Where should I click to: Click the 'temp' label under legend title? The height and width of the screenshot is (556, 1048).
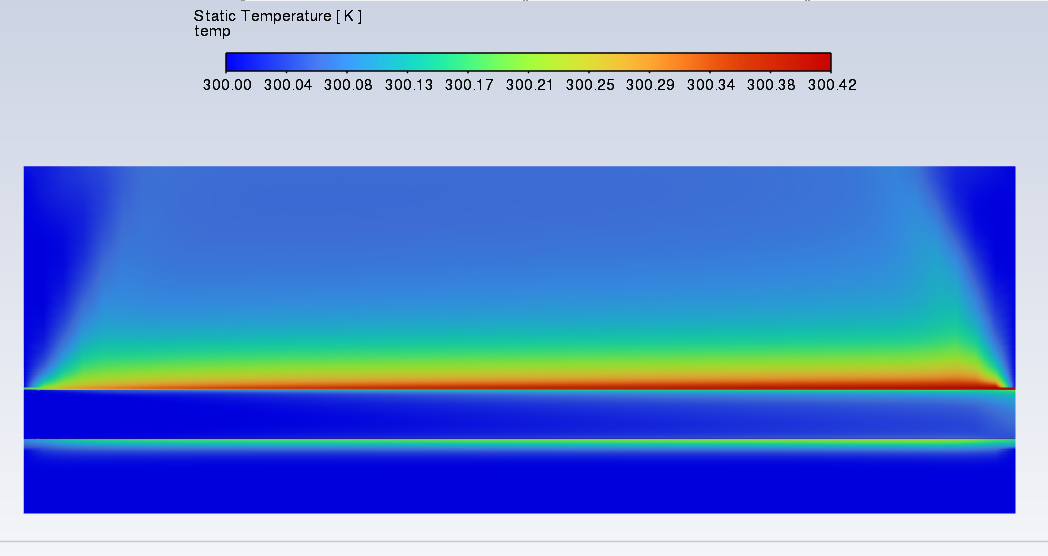click(213, 31)
